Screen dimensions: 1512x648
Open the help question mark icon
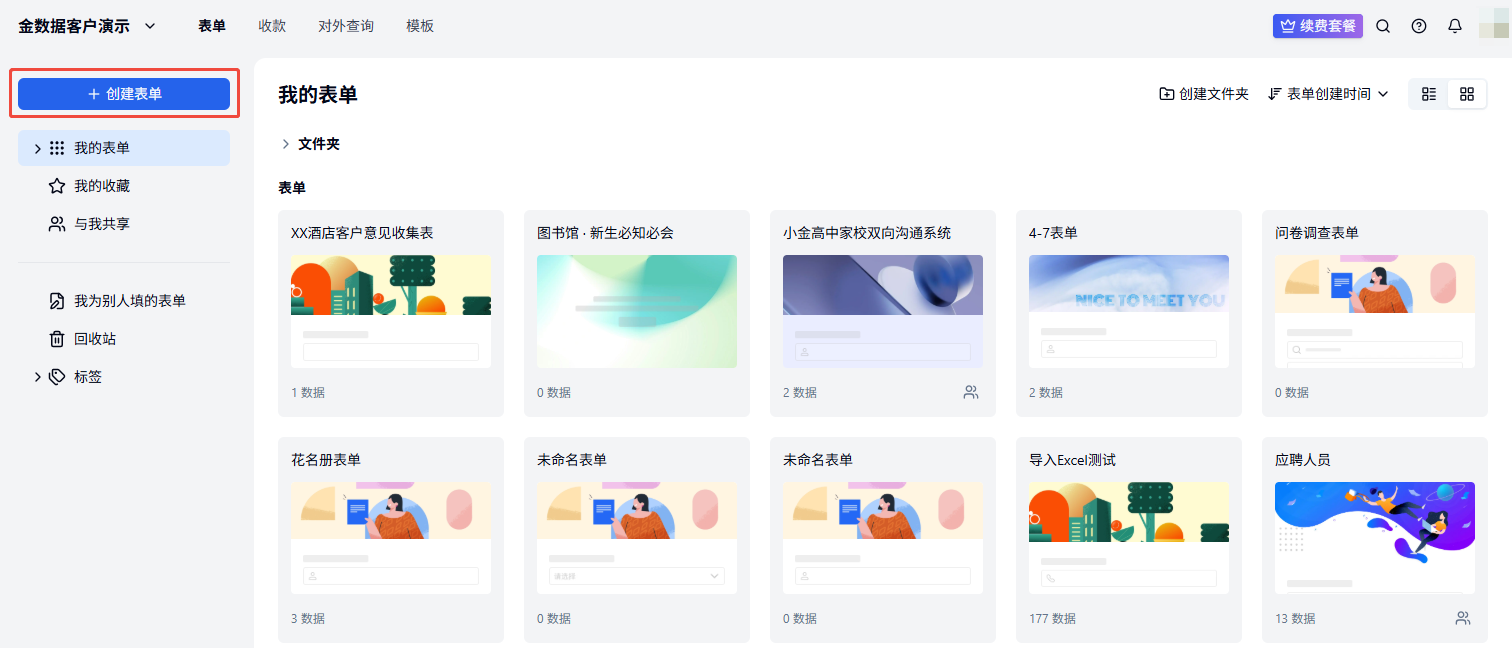point(1419,26)
